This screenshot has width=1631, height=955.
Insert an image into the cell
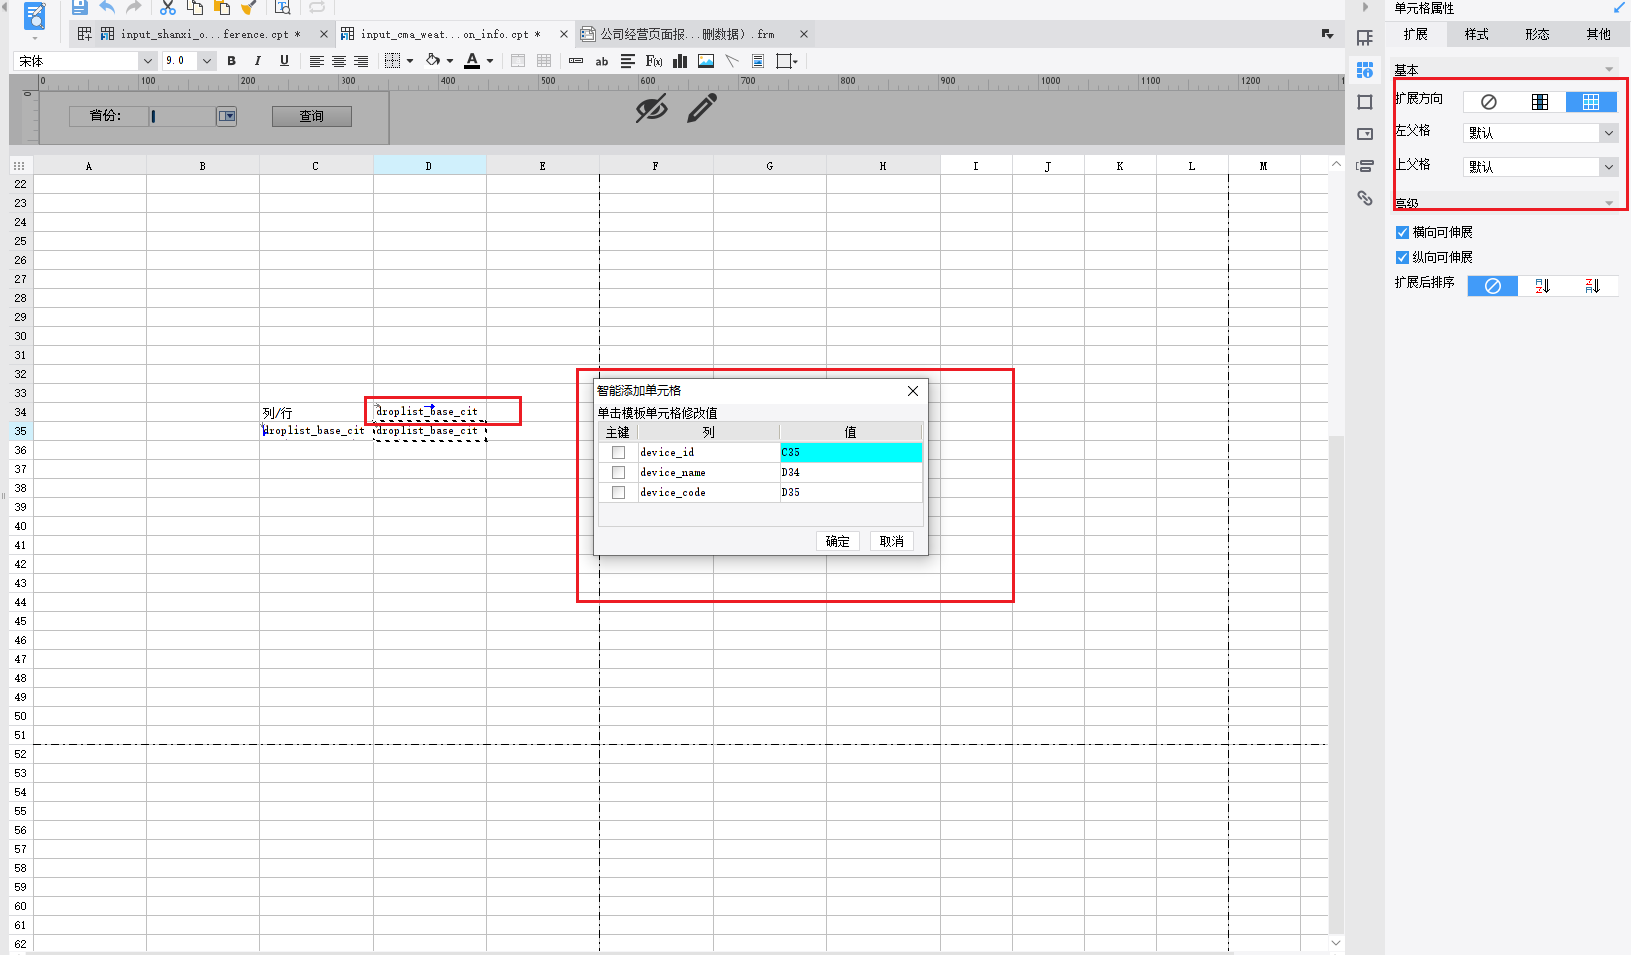[x=706, y=61]
